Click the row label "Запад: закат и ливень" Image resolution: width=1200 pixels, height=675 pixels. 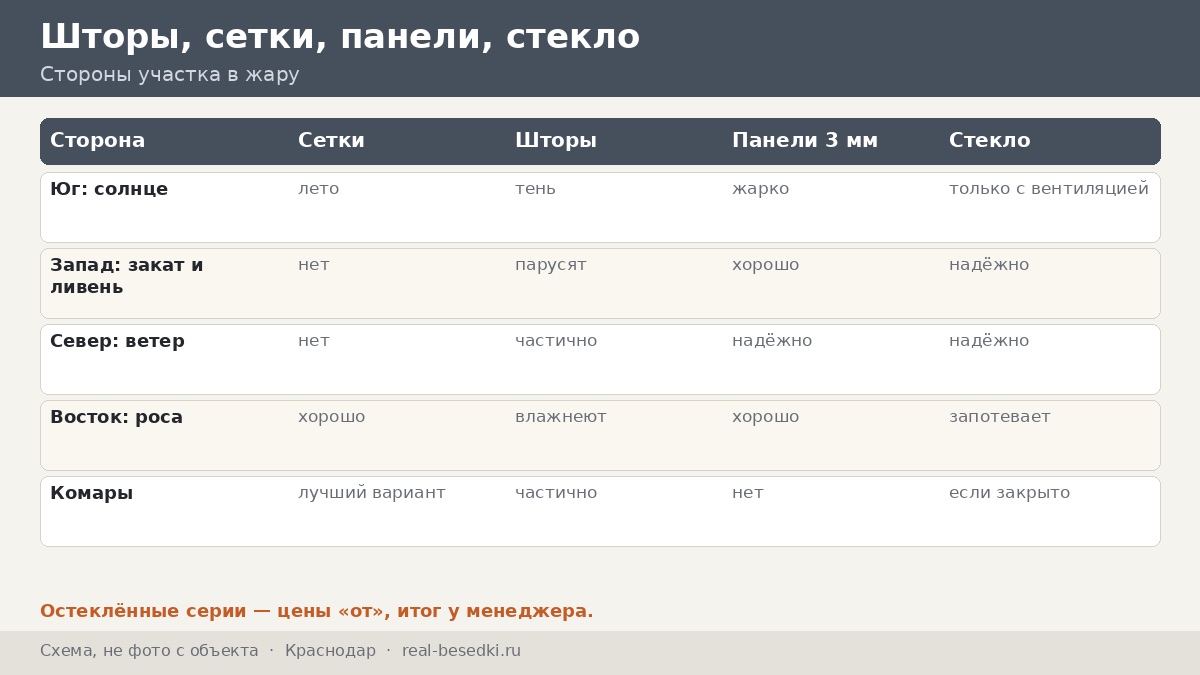[x=127, y=276]
